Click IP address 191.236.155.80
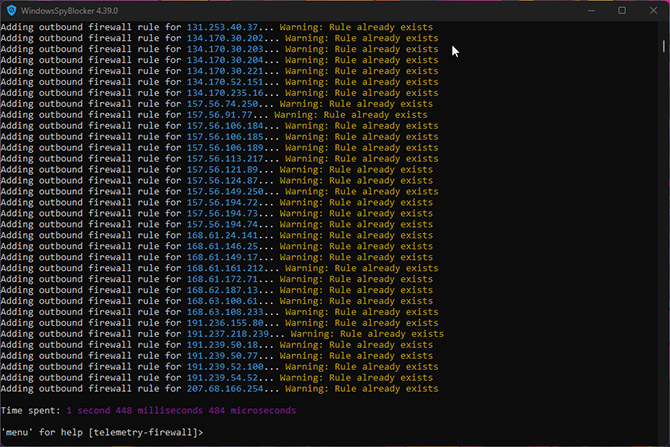This screenshot has height=447, width=670. (226, 323)
